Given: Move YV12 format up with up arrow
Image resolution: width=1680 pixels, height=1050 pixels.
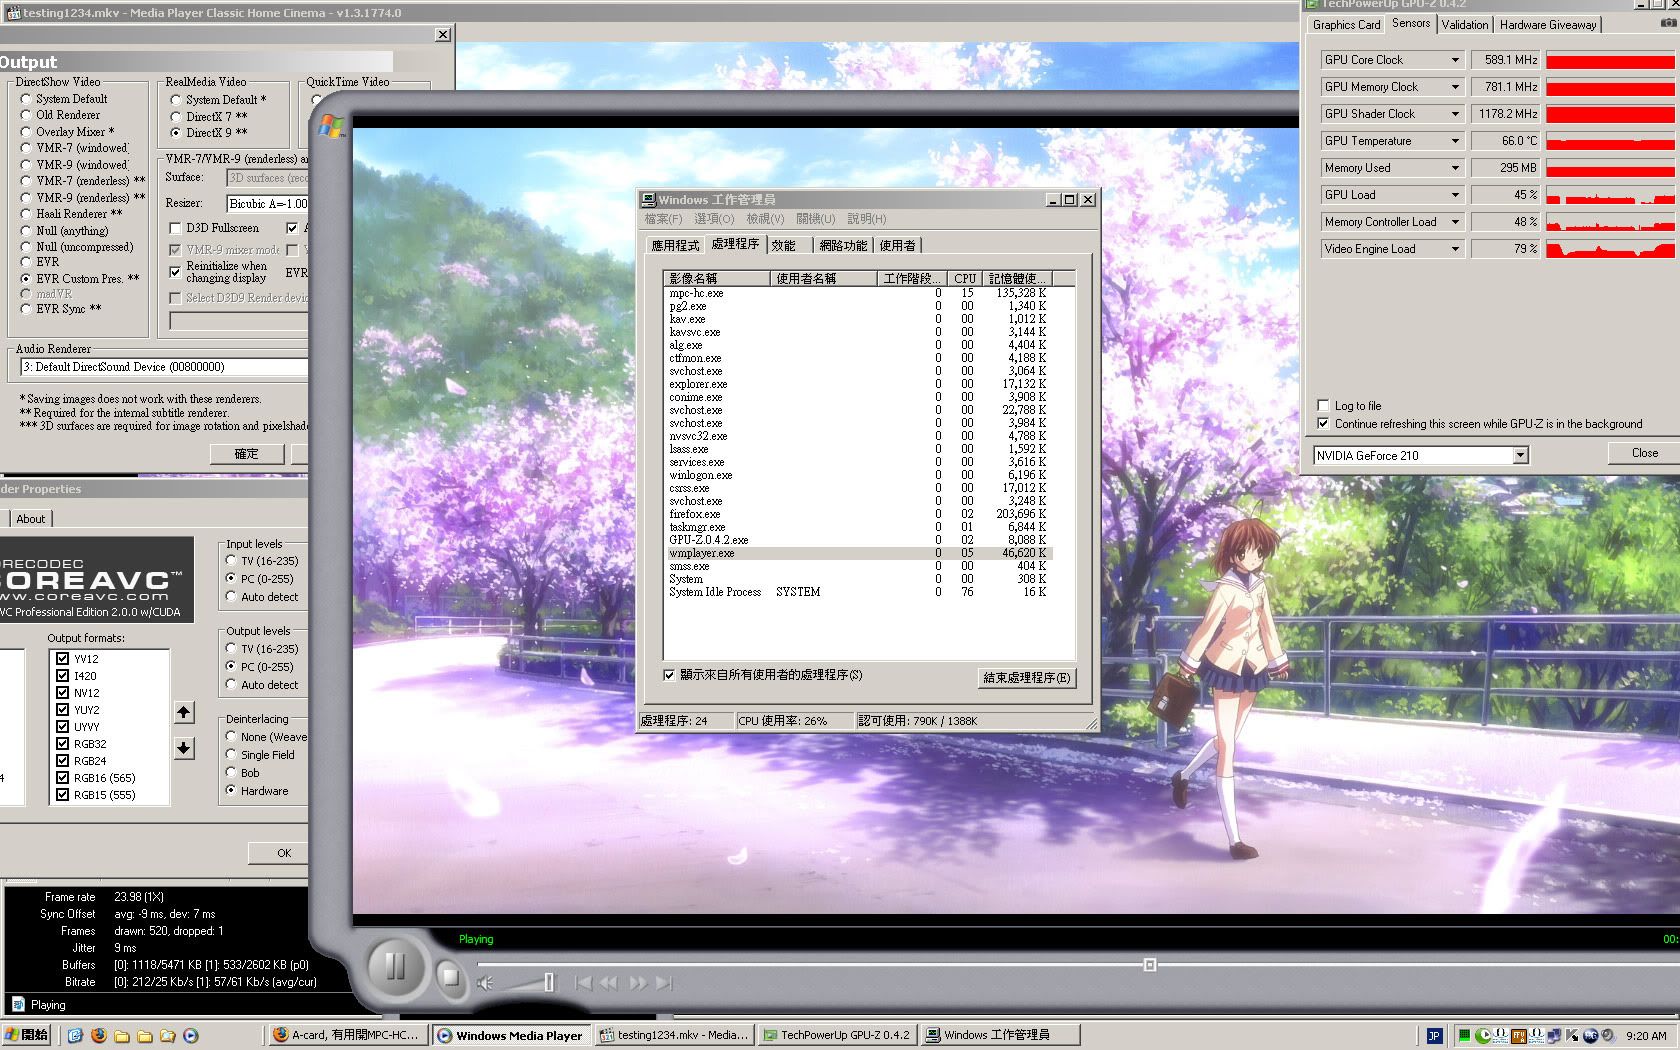Looking at the screenshot, I should [x=184, y=712].
